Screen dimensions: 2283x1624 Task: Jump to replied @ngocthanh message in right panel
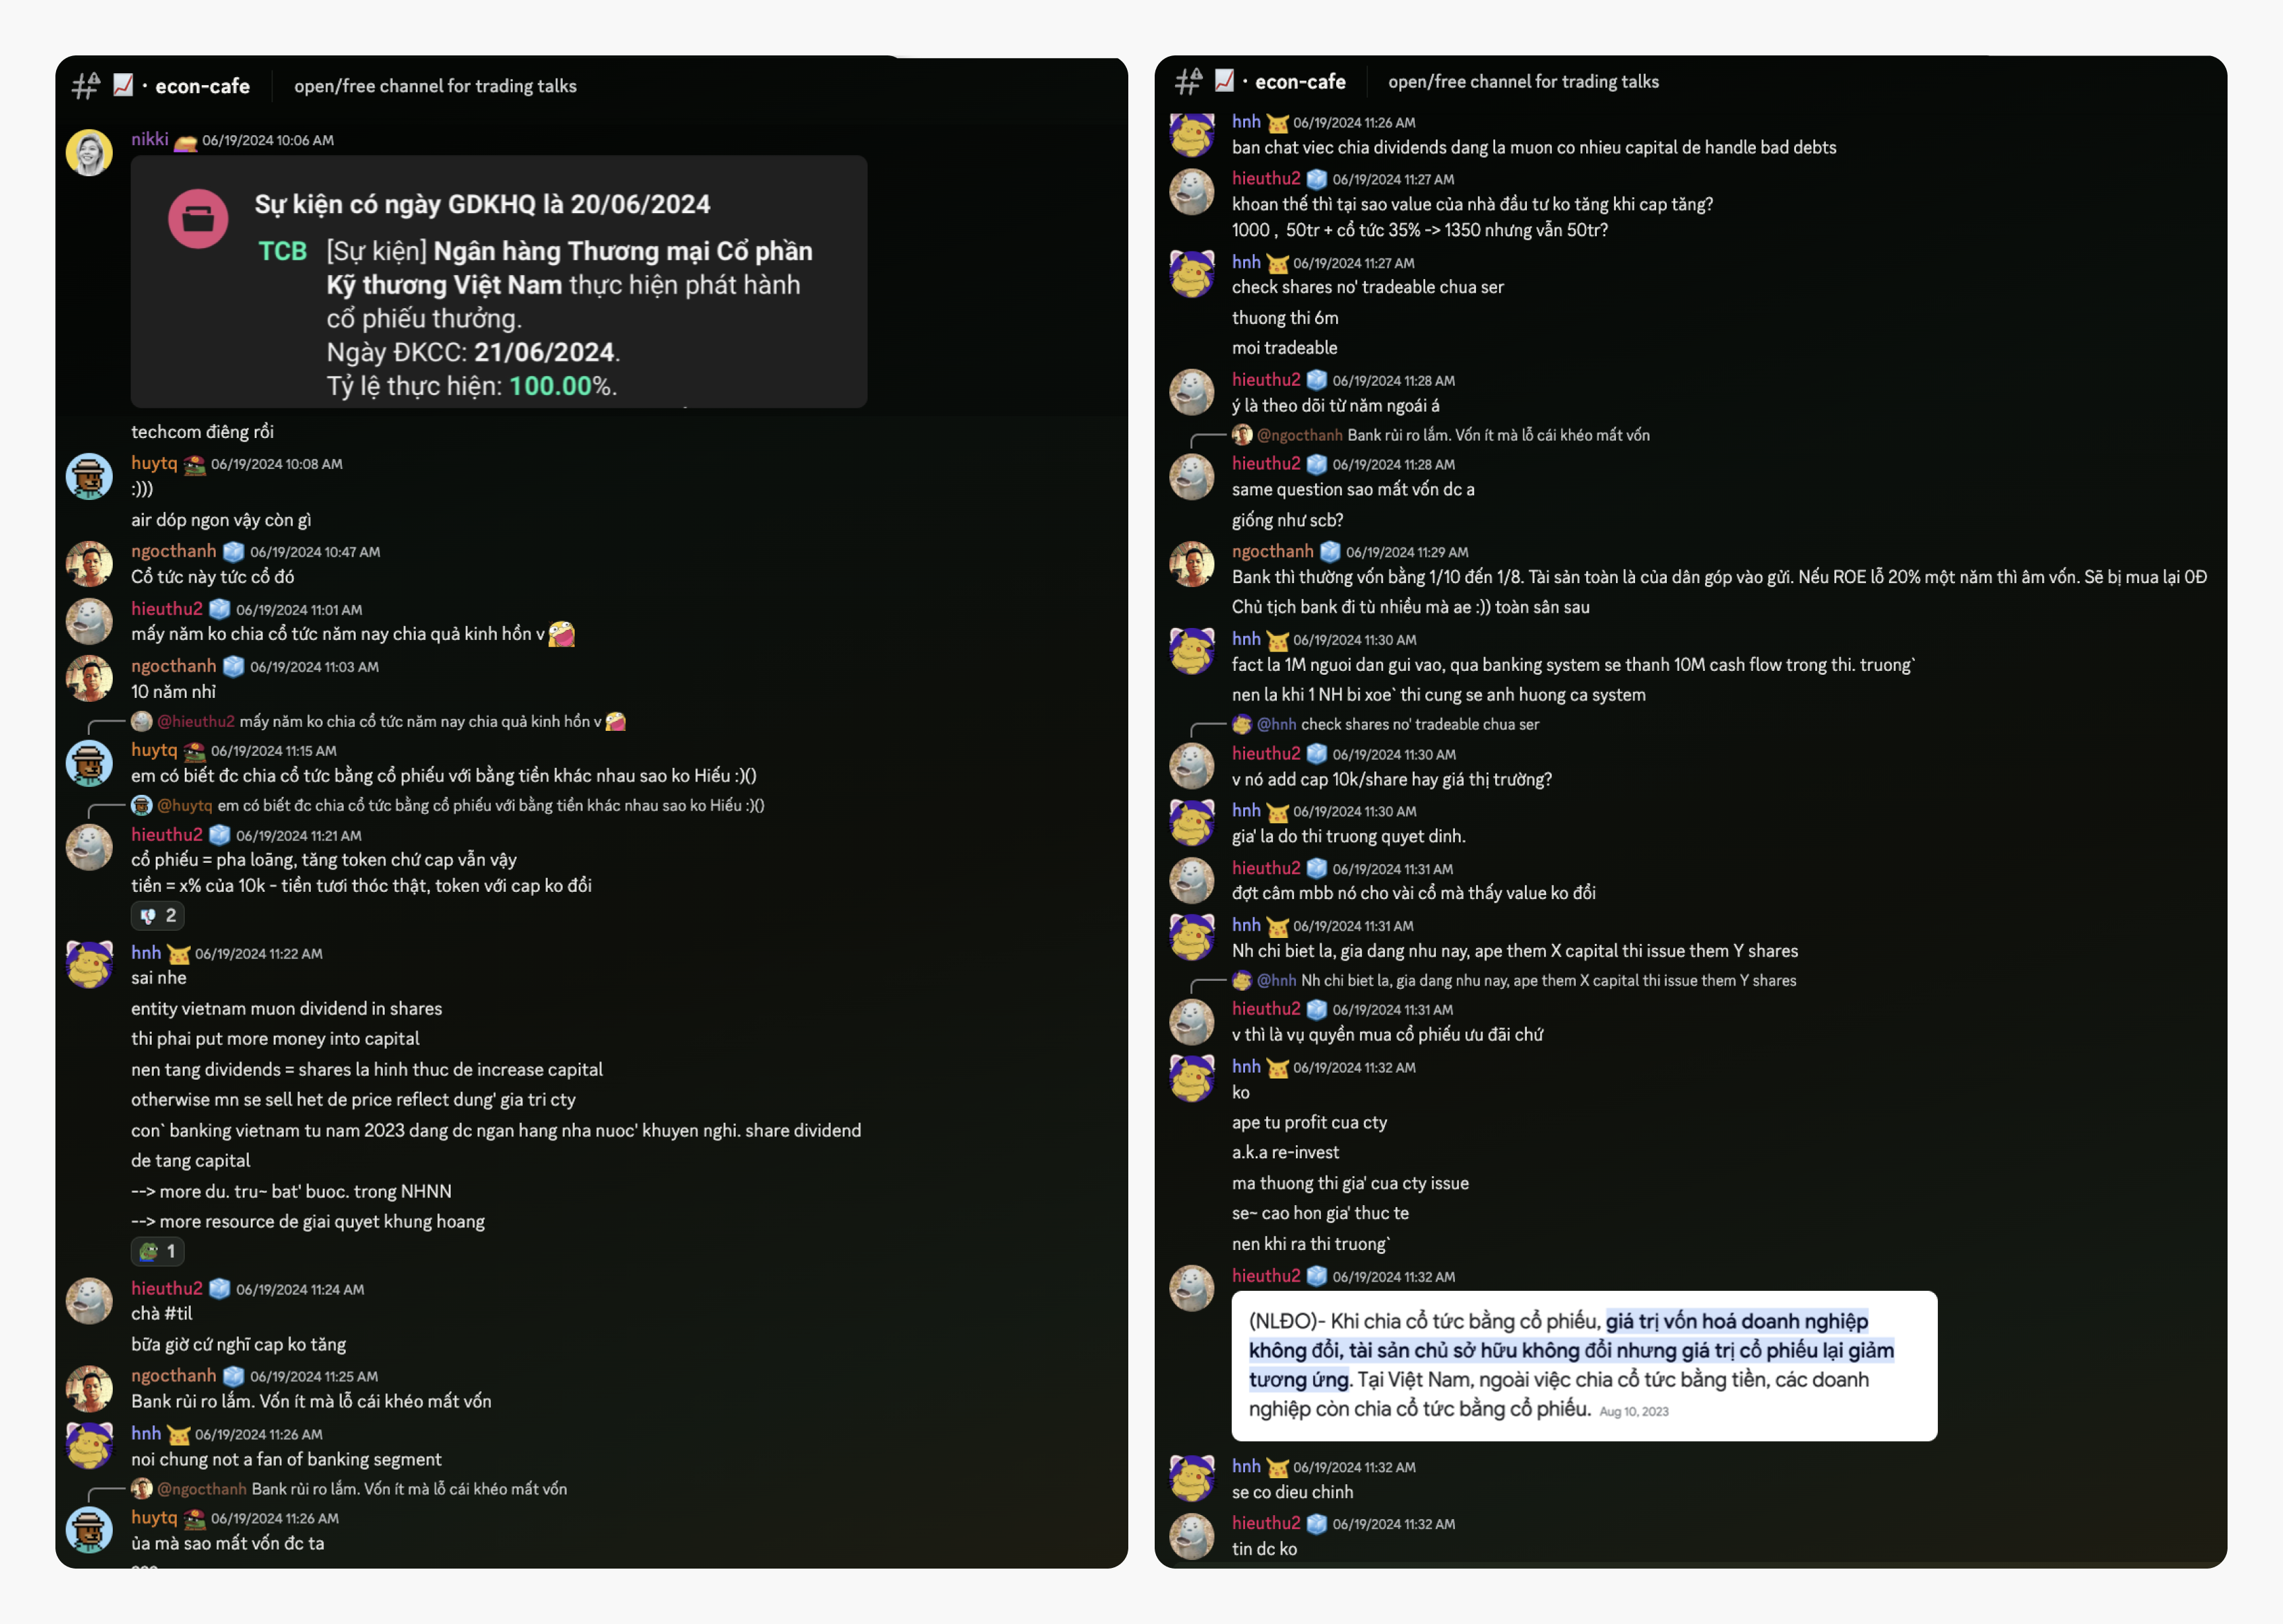coord(1441,435)
